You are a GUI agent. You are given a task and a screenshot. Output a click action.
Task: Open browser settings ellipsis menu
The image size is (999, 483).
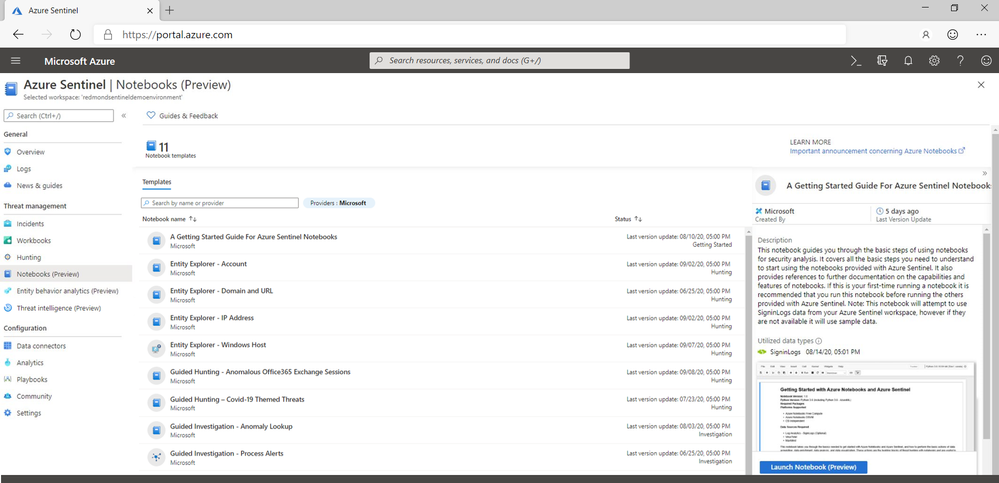[981, 34]
